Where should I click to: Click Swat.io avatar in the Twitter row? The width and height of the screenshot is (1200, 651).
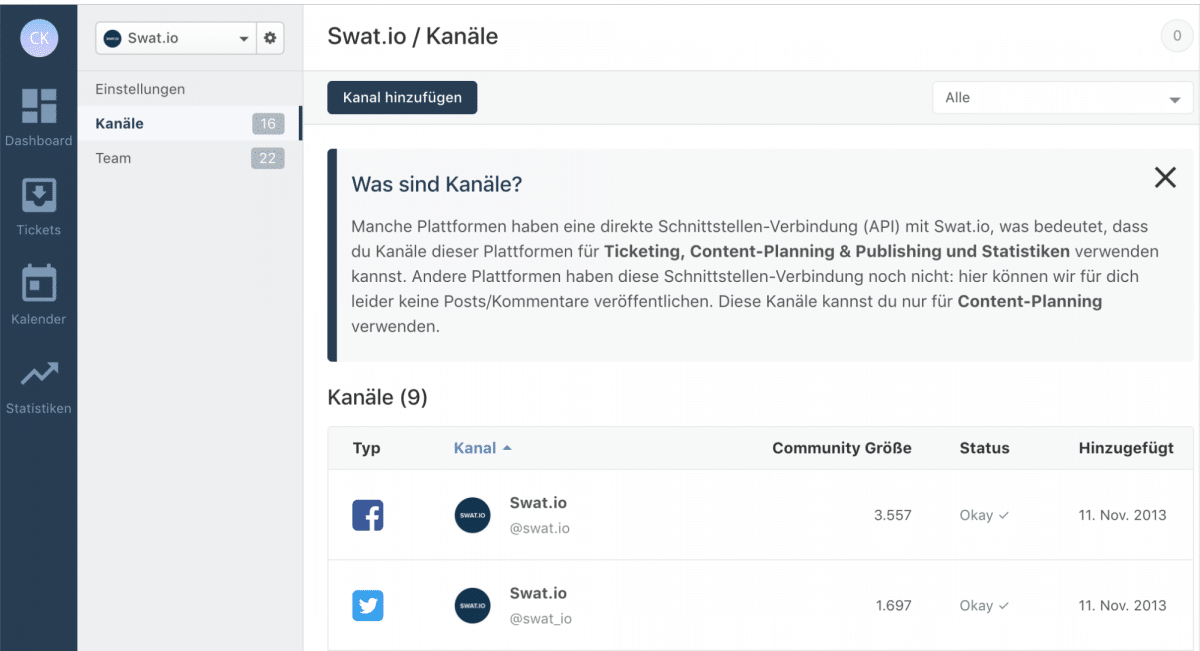pyautogui.click(x=472, y=605)
